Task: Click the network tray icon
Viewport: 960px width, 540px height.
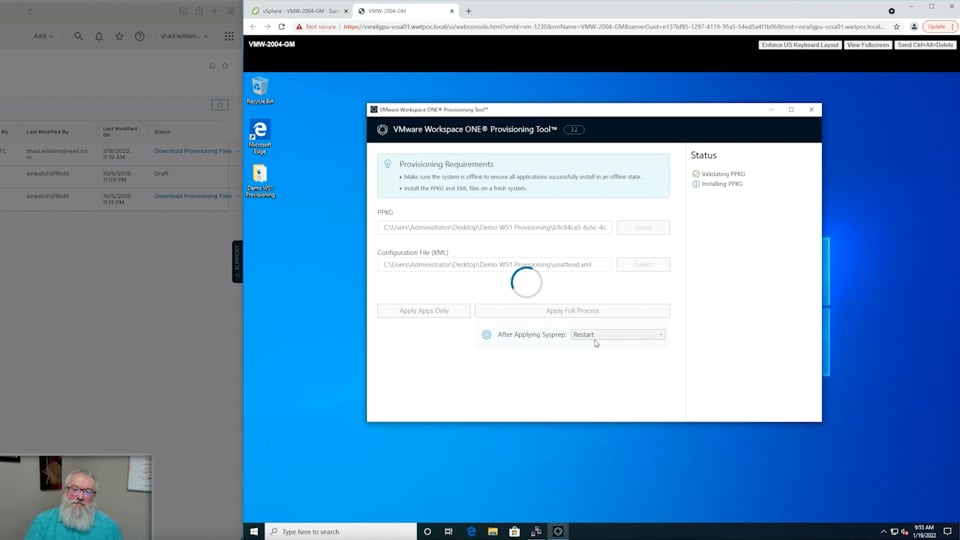Action: 894,531
